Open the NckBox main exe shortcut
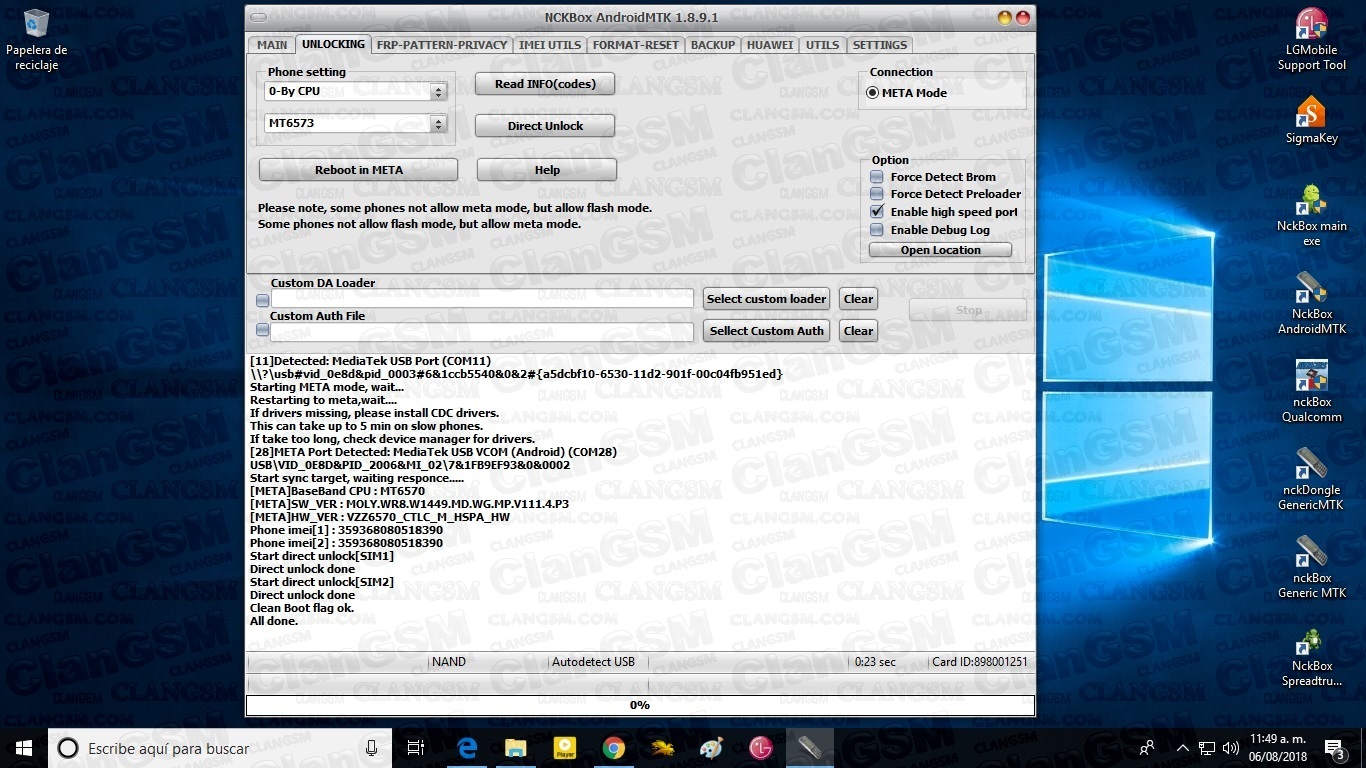 [x=1311, y=201]
